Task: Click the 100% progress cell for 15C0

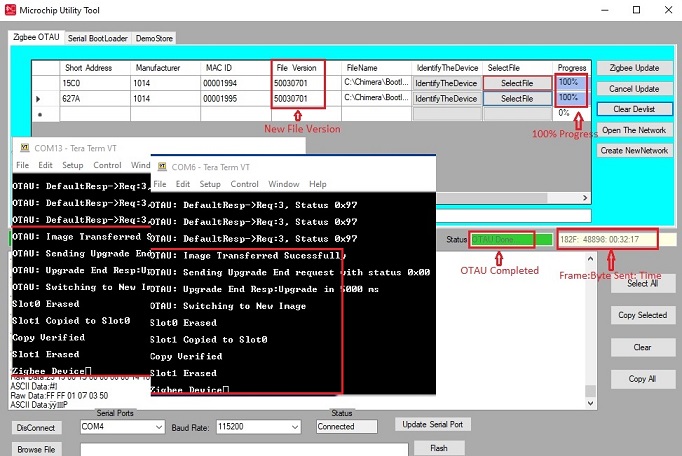Action: tap(571, 82)
